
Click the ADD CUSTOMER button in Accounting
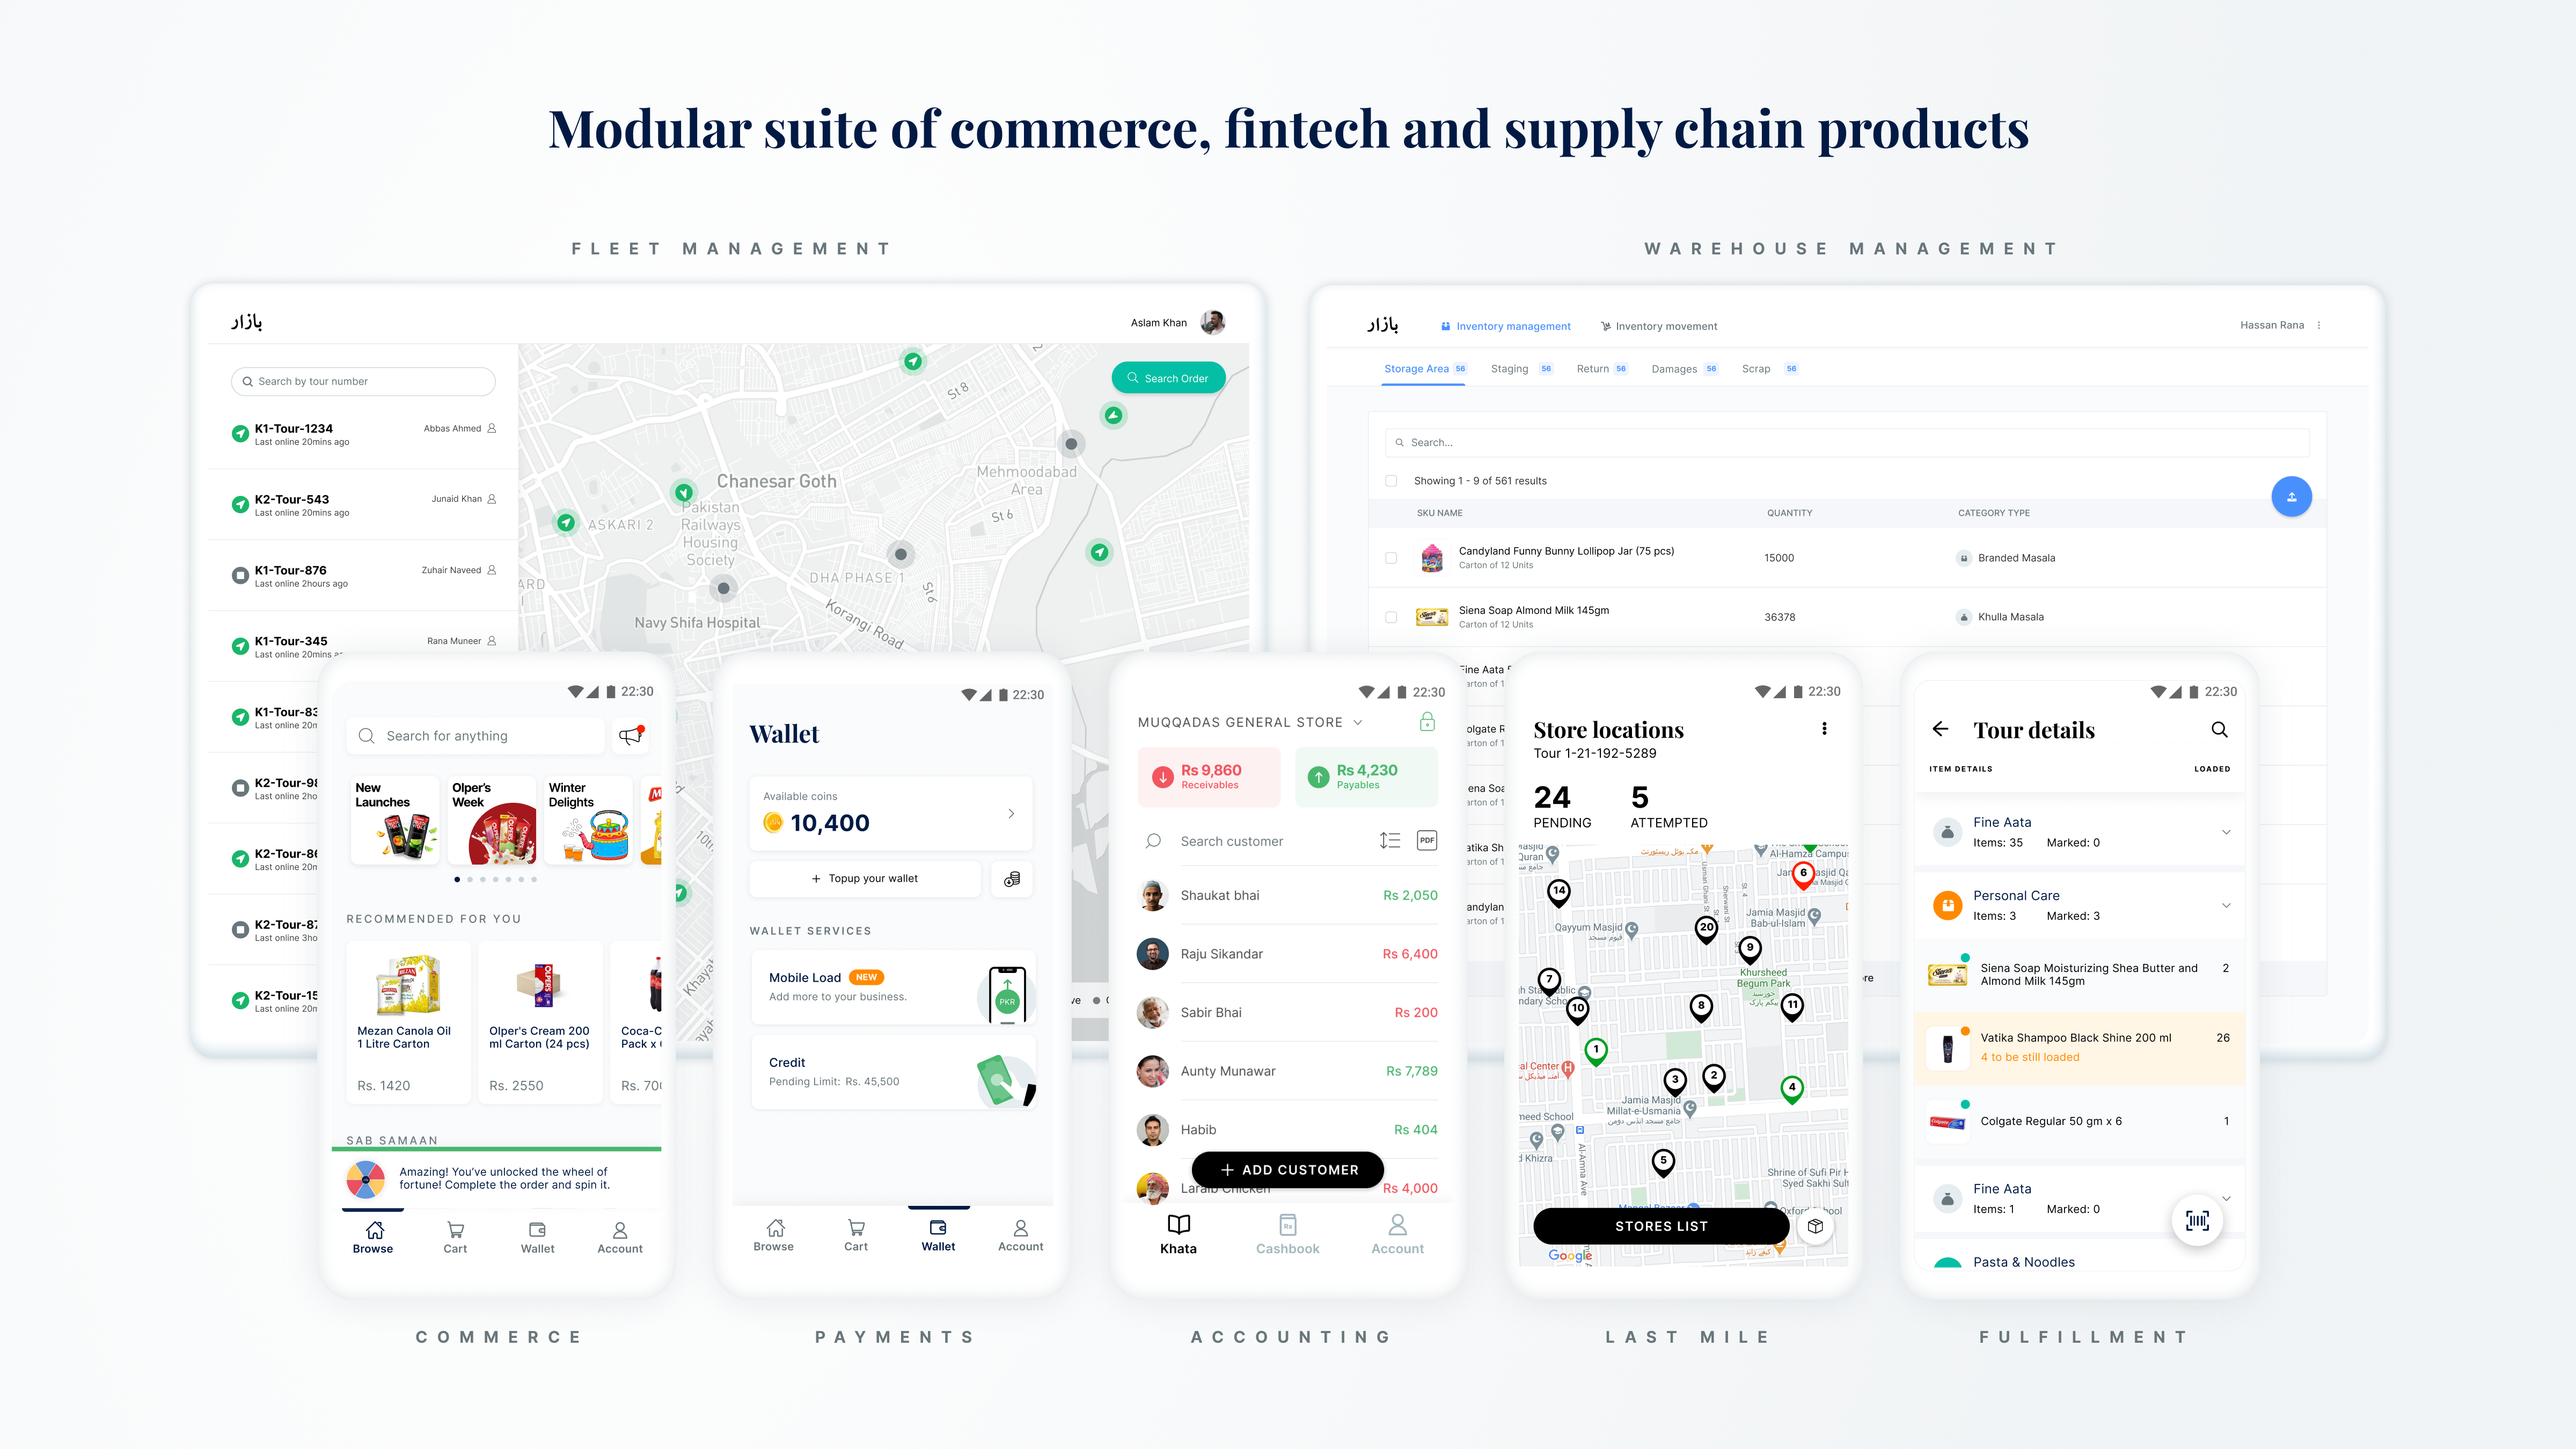pyautogui.click(x=1288, y=1169)
